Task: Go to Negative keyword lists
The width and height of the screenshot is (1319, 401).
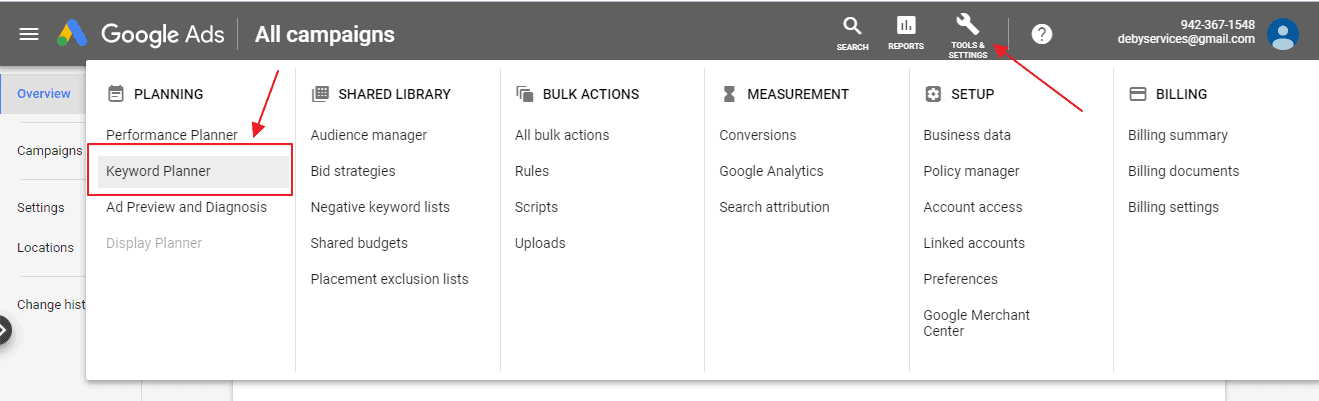Action: [x=380, y=207]
